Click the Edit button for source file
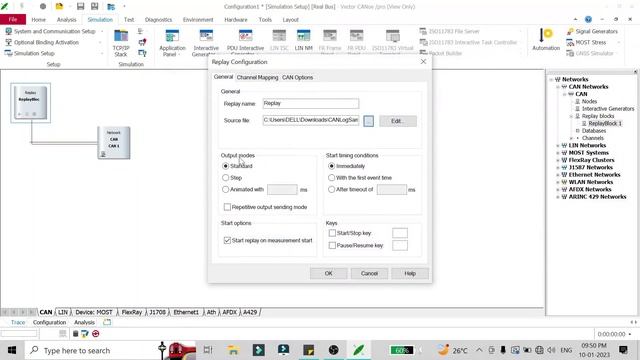The height and width of the screenshot is (360, 640). 398,121
